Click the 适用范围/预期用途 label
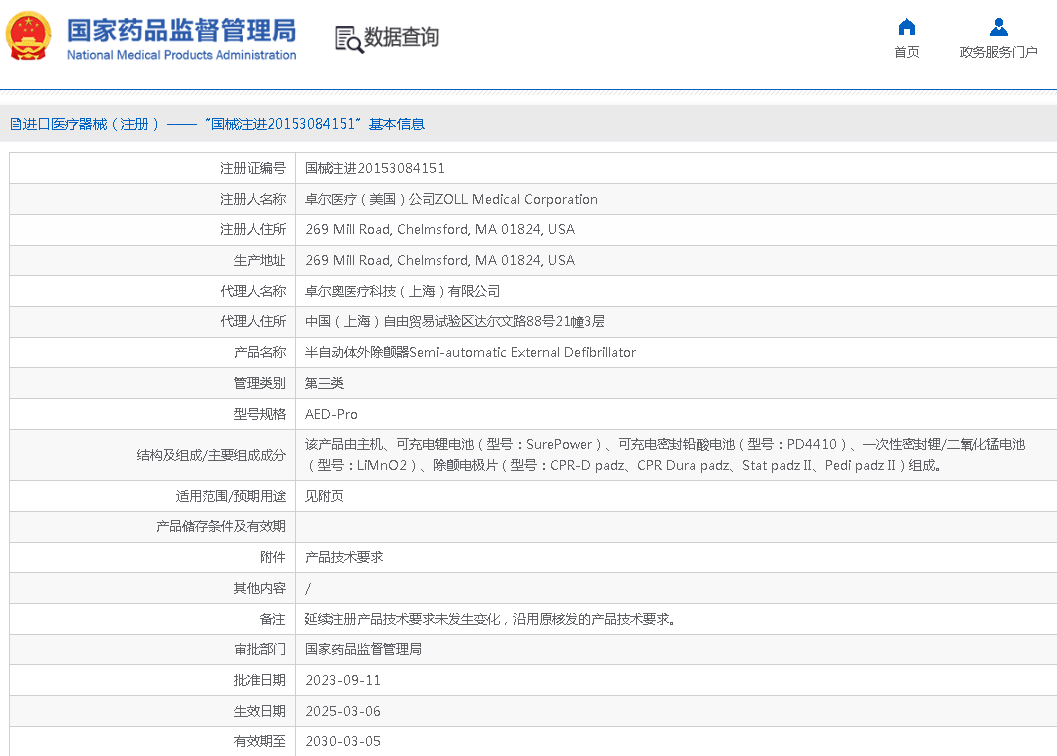1057x756 pixels. (231, 496)
